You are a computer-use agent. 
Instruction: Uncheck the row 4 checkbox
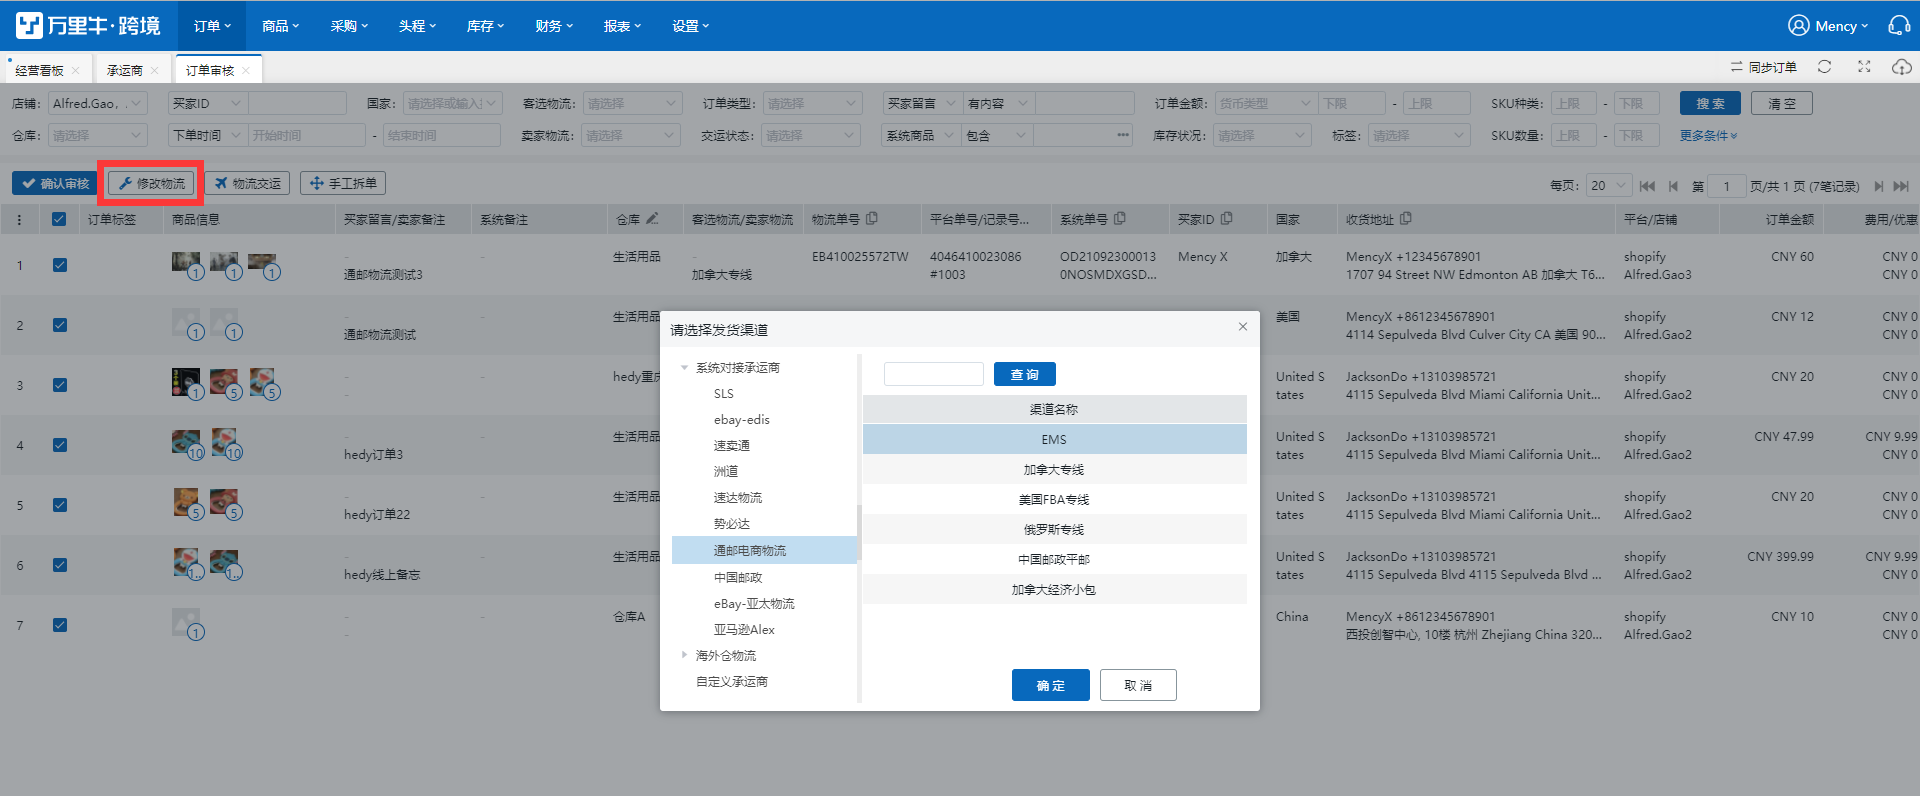click(60, 445)
